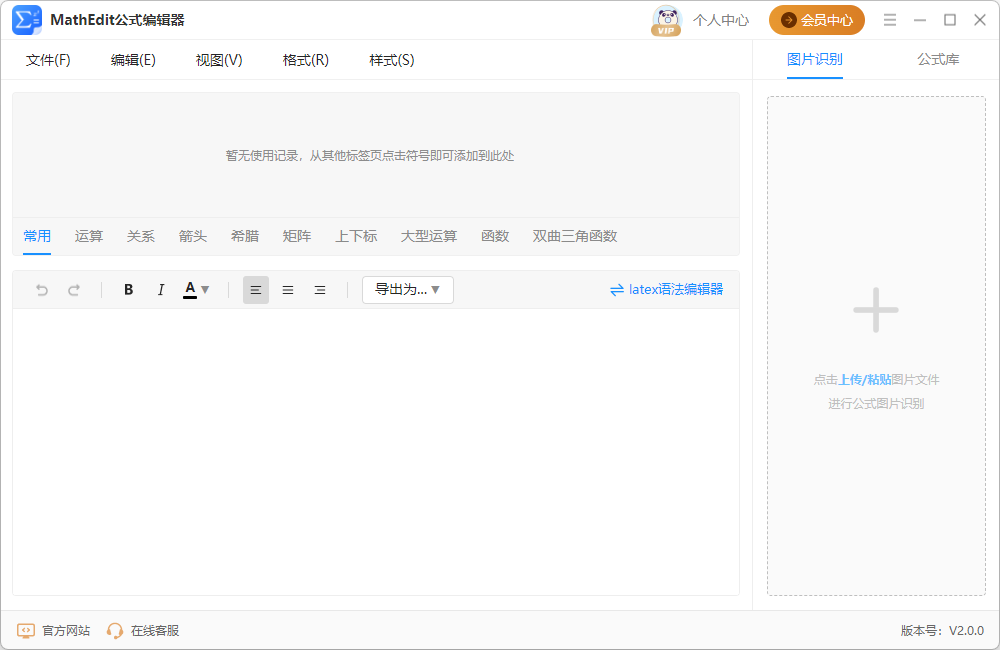Image resolution: width=1000 pixels, height=650 pixels.
Task: Select the 上下标 symbol tab
Action: [x=357, y=236]
